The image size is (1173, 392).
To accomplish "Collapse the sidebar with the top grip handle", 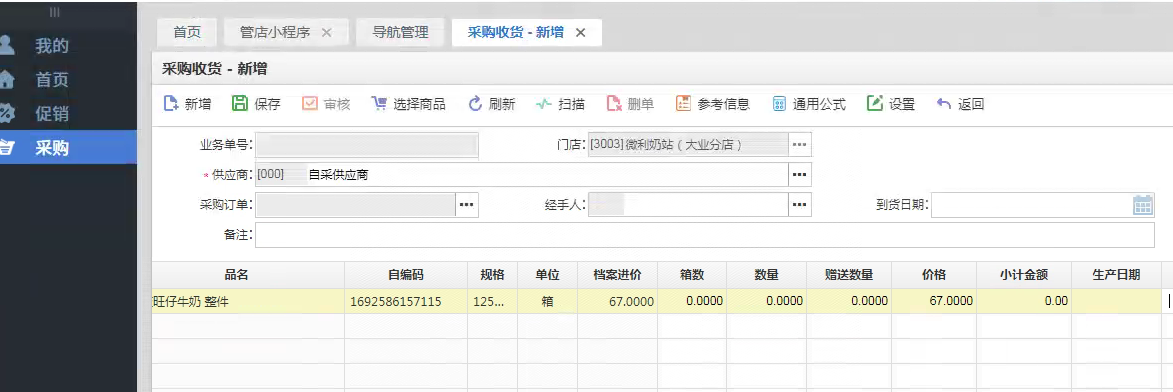I will [54, 12].
